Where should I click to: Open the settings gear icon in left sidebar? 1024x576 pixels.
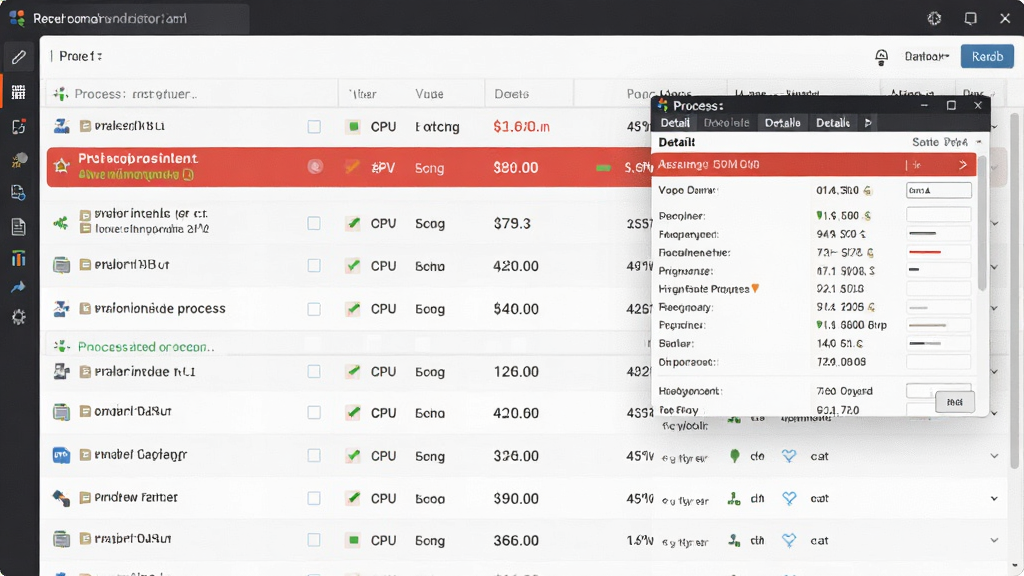[x=18, y=317]
